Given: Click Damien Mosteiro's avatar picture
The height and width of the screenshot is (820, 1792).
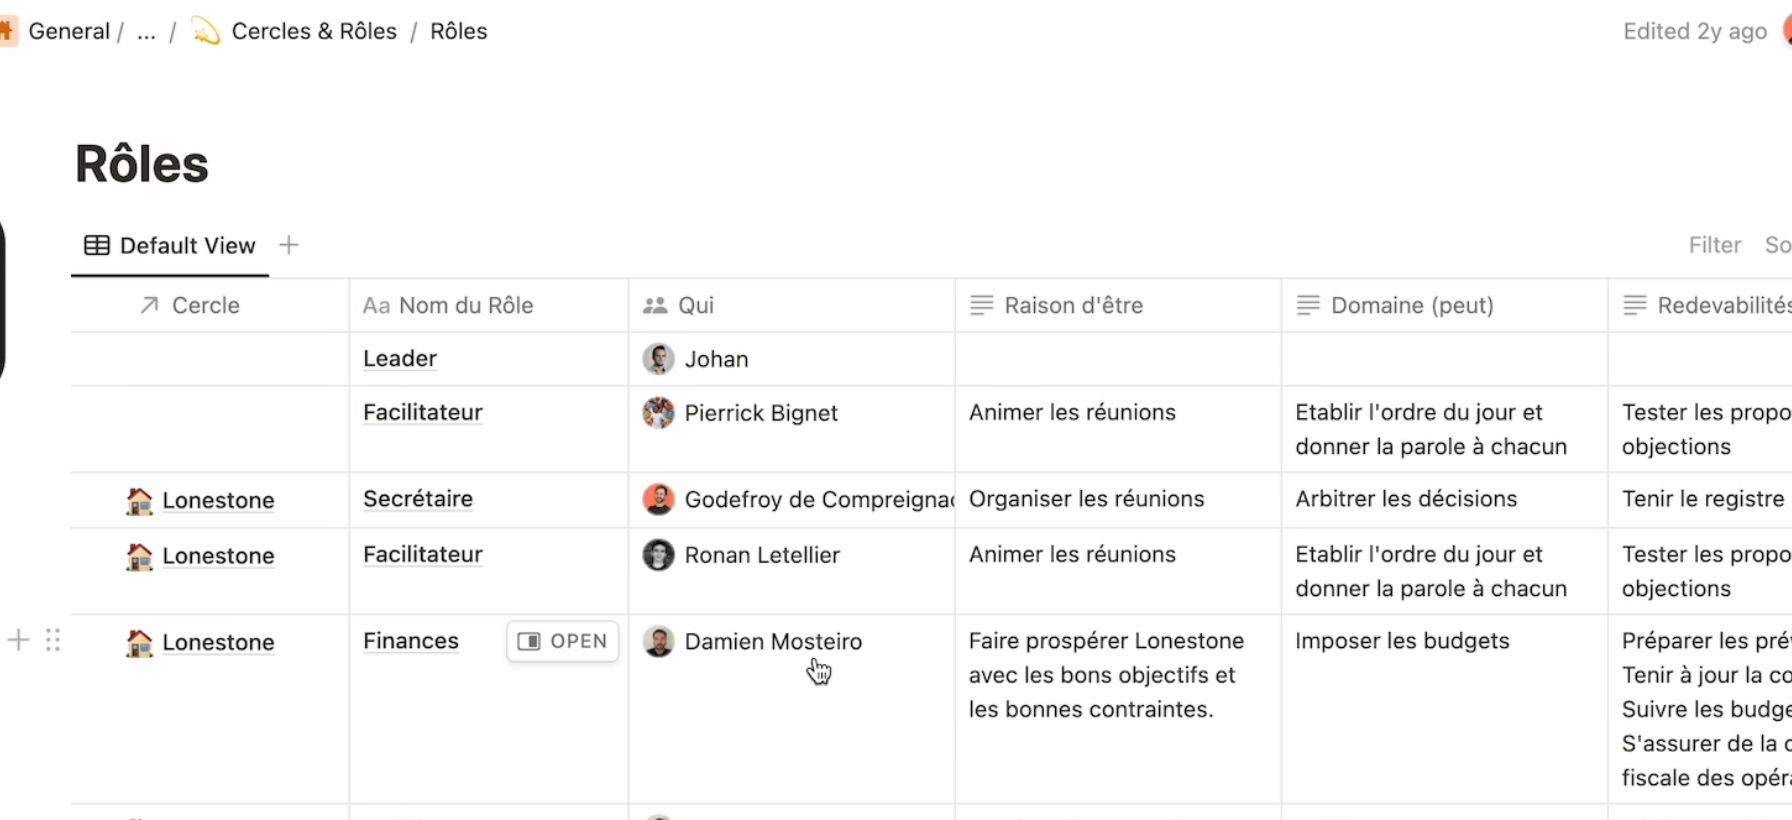Looking at the screenshot, I should [658, 641].
